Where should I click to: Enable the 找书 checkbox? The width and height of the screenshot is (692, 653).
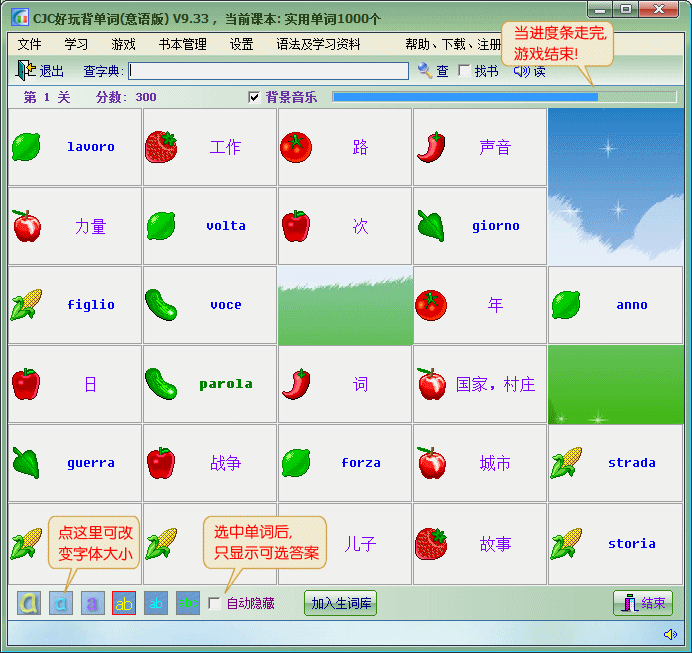[x=464, y=71]
